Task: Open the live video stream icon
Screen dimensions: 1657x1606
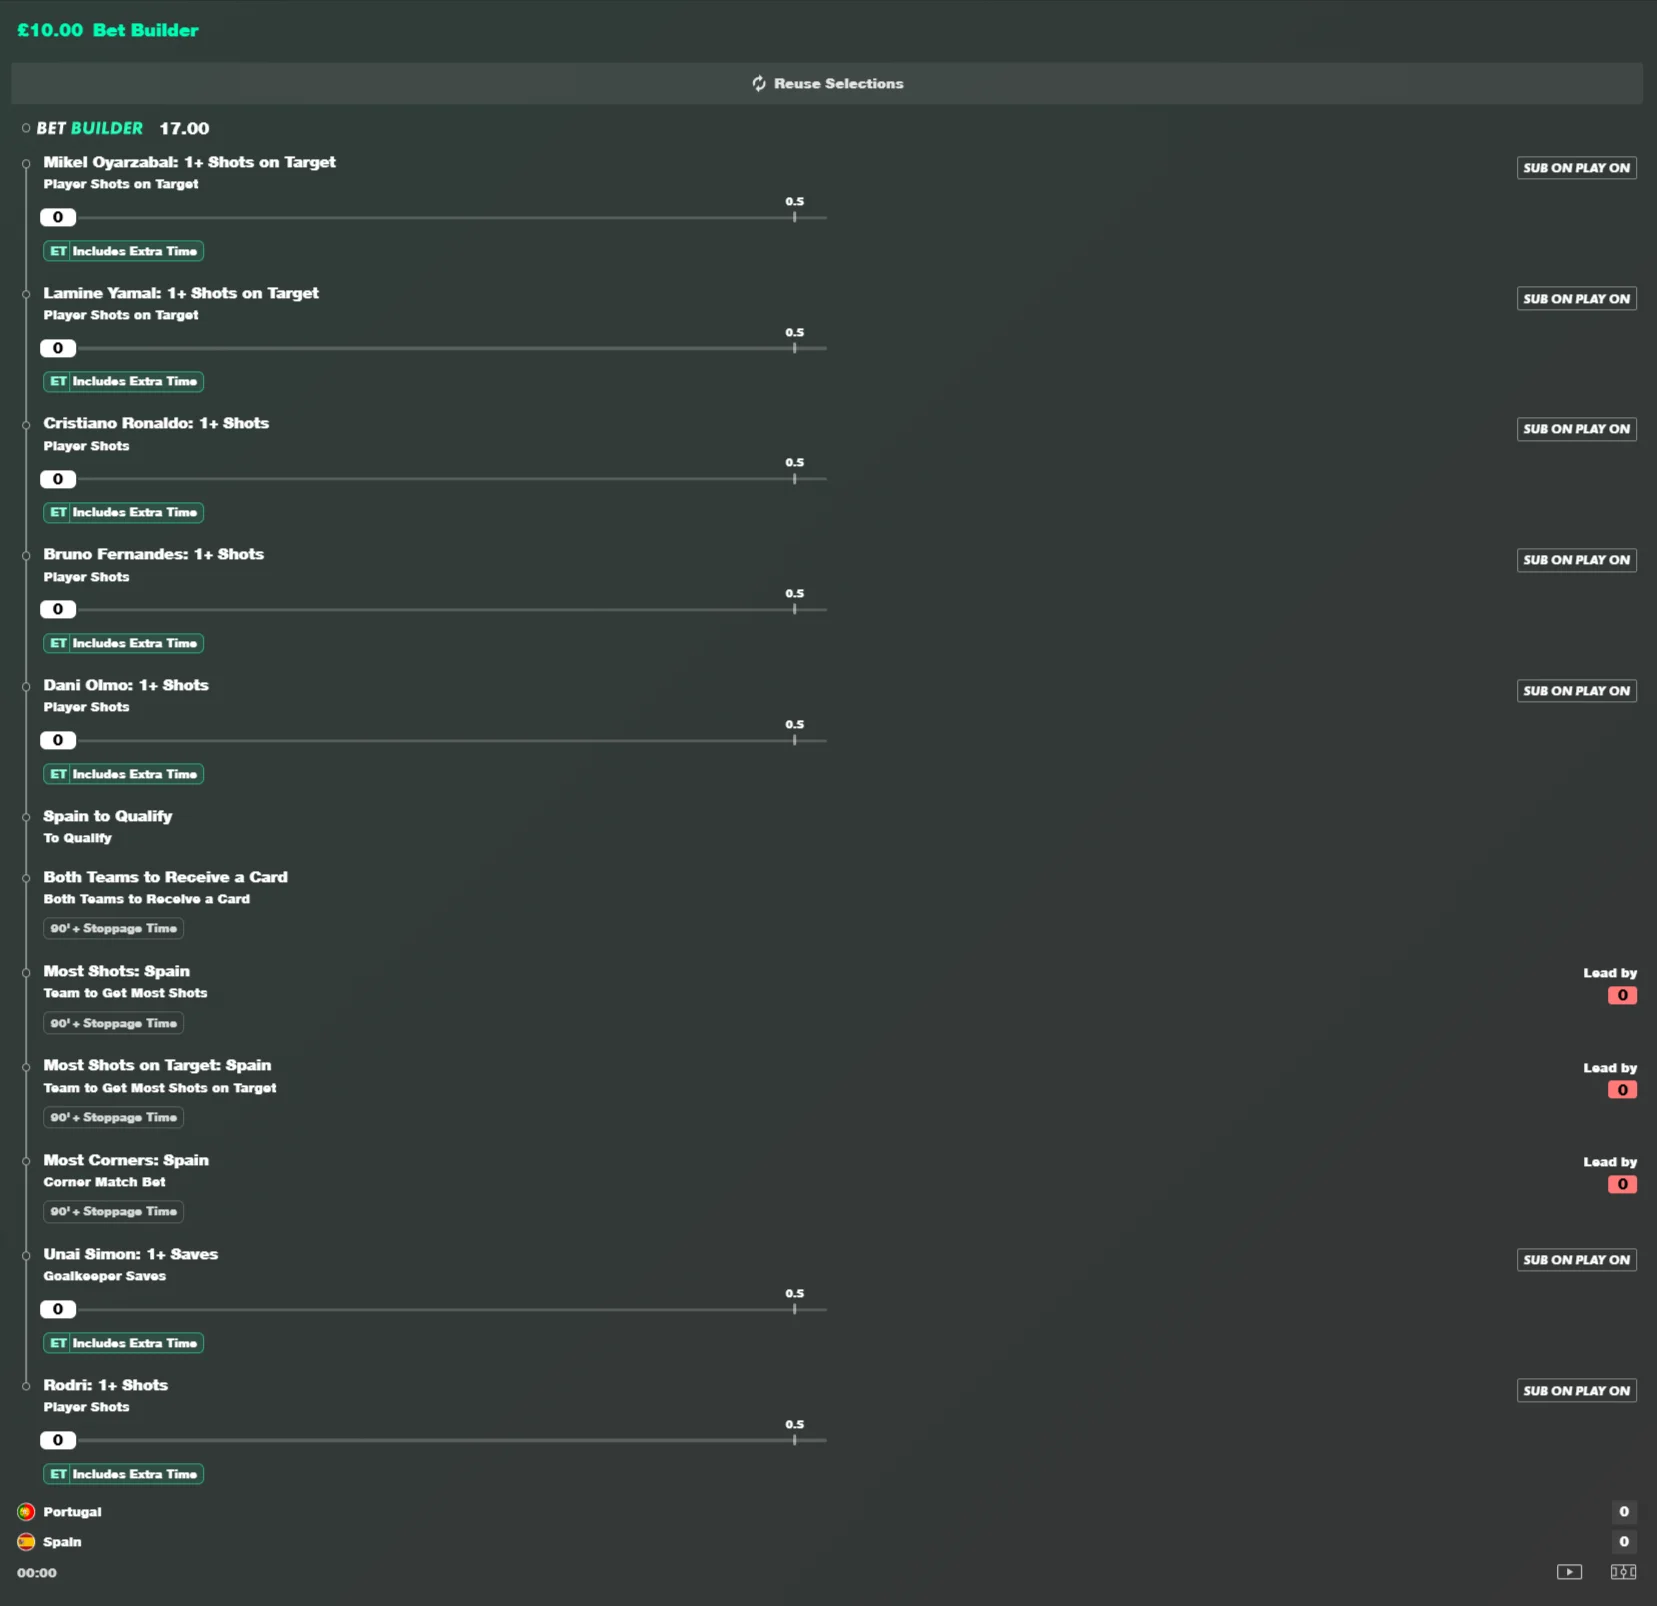Action: coord(1569,1572)
